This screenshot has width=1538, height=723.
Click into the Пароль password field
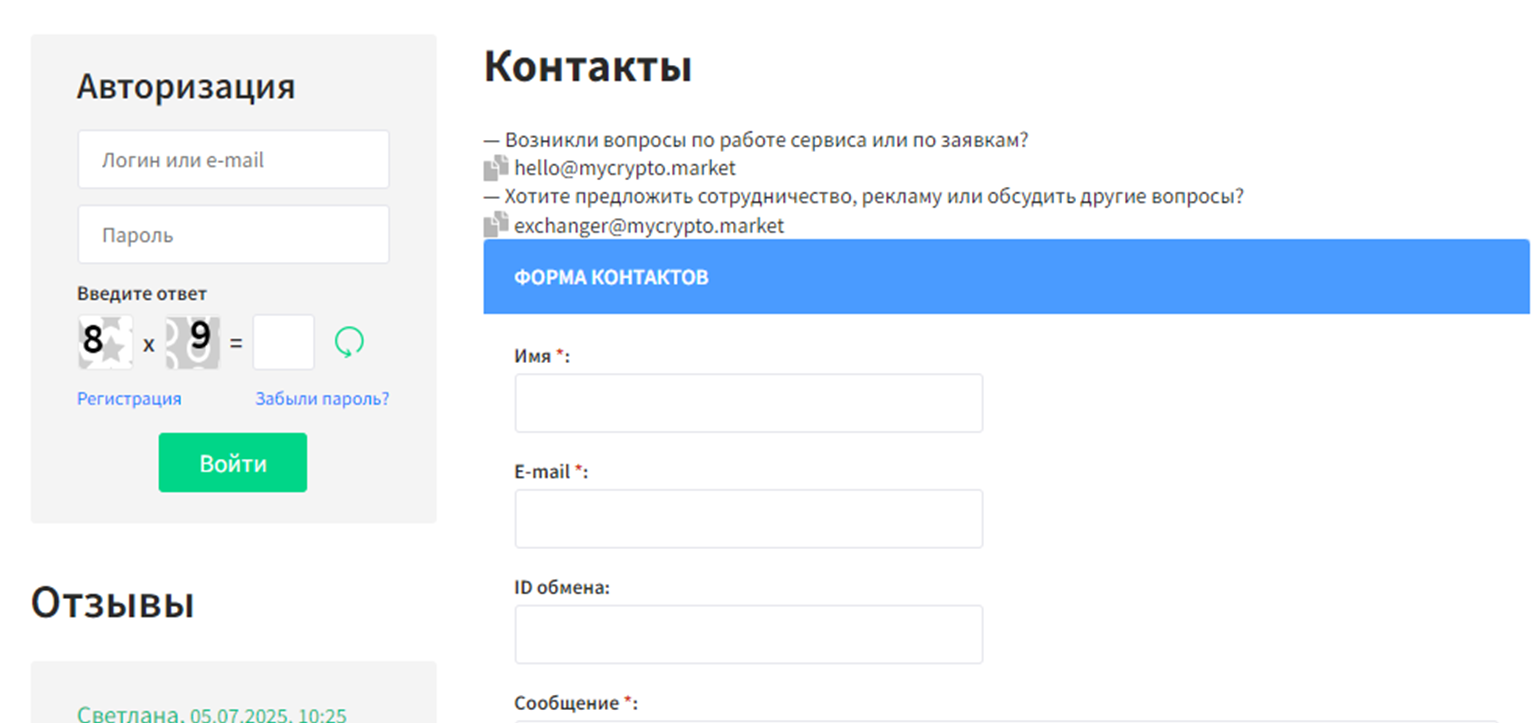[233, 235]
